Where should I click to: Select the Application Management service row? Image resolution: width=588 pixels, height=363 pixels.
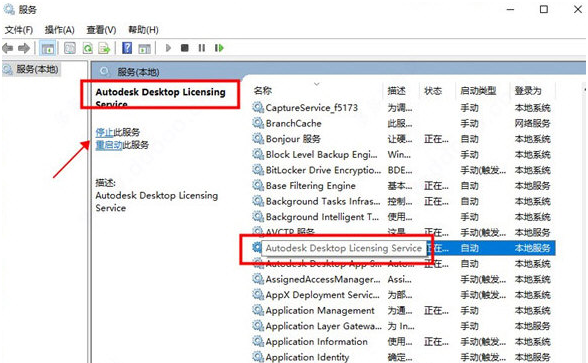coord(403,310)
